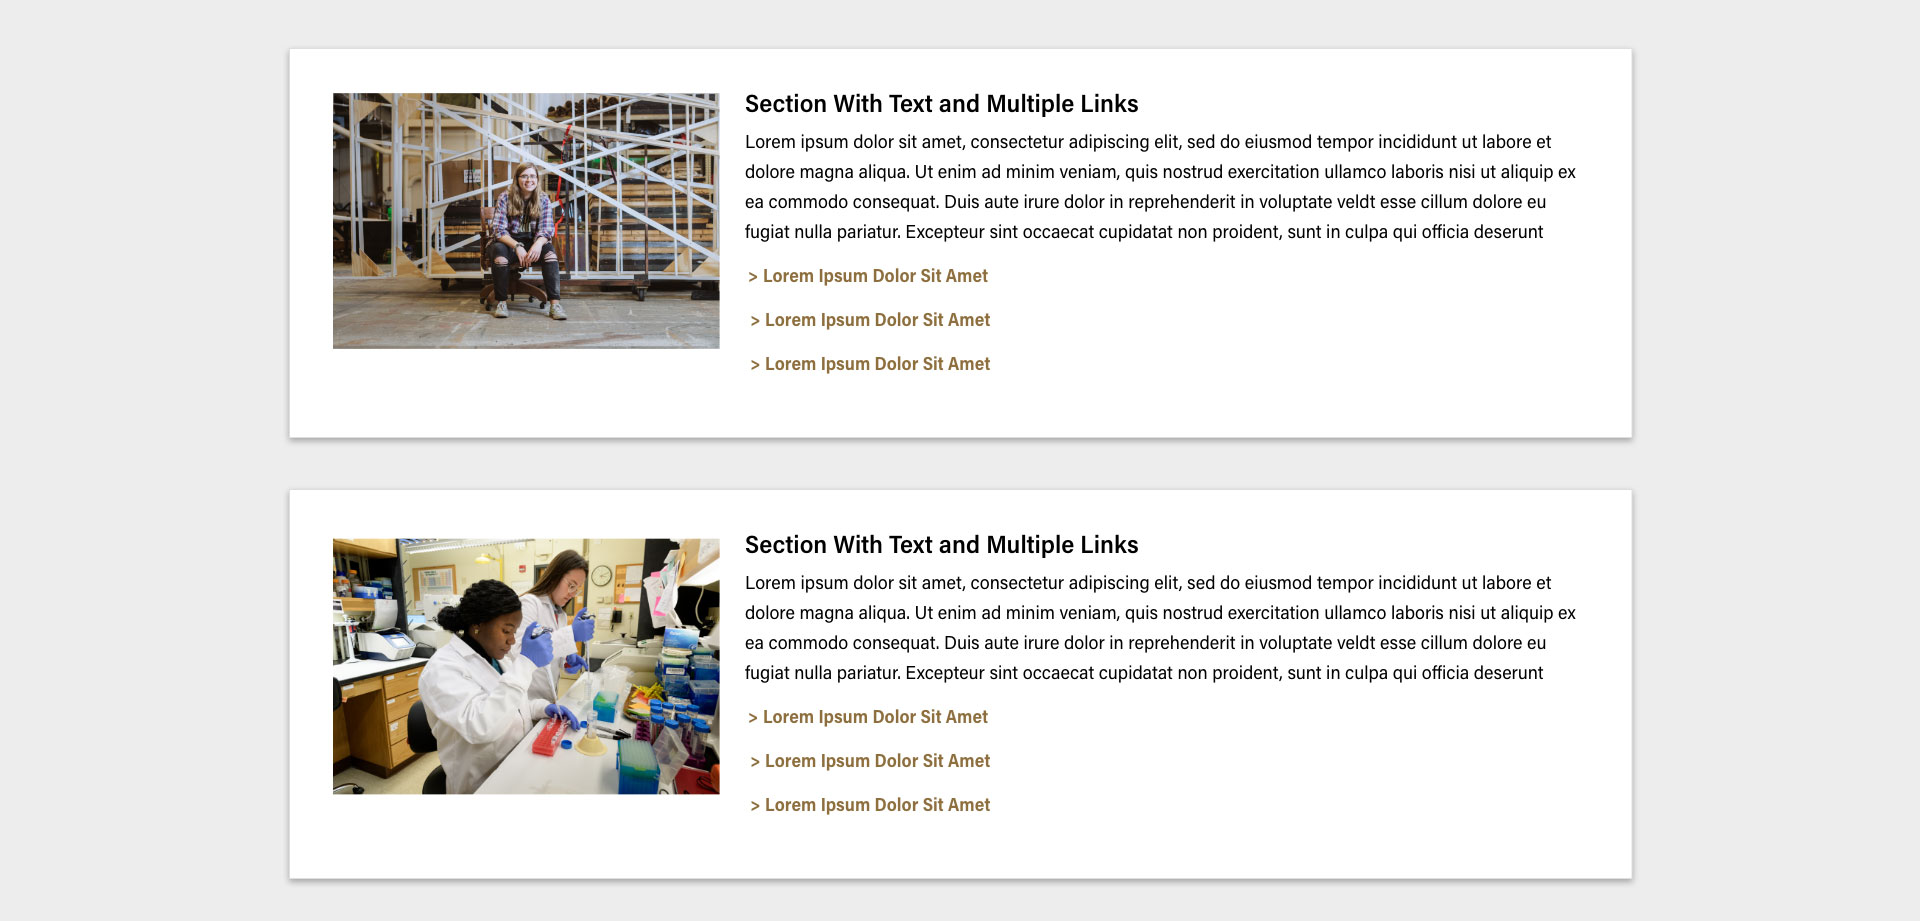The height and width of the screenshot is (921, 1920).
Task: Click the top card's 'Section With Text and Multiple Links' heading
Action: [x=941, y=104]
